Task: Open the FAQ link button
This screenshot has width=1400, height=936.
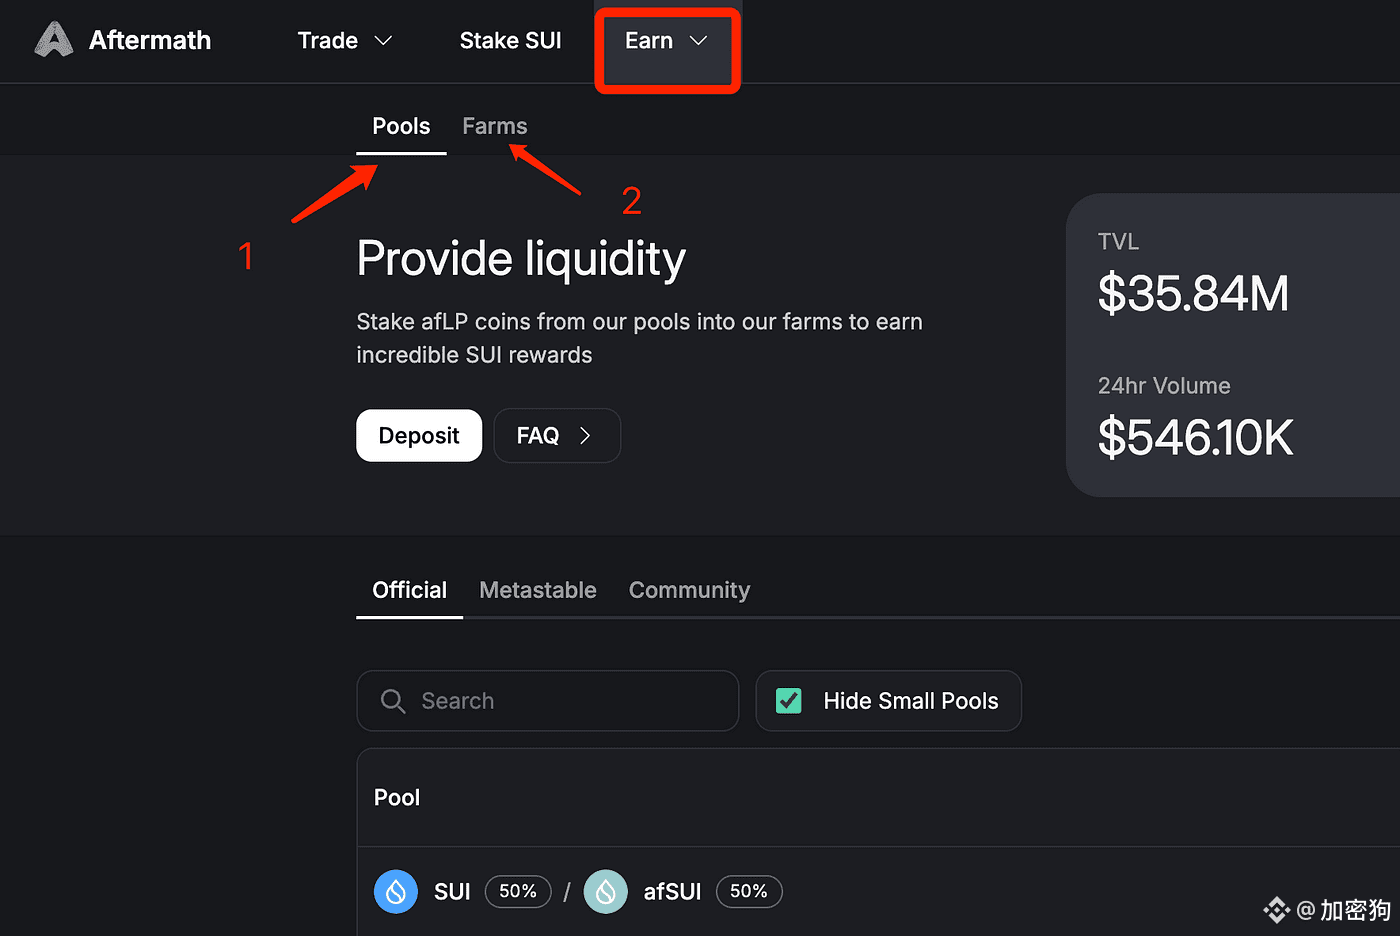Action: tap(557, 436)
